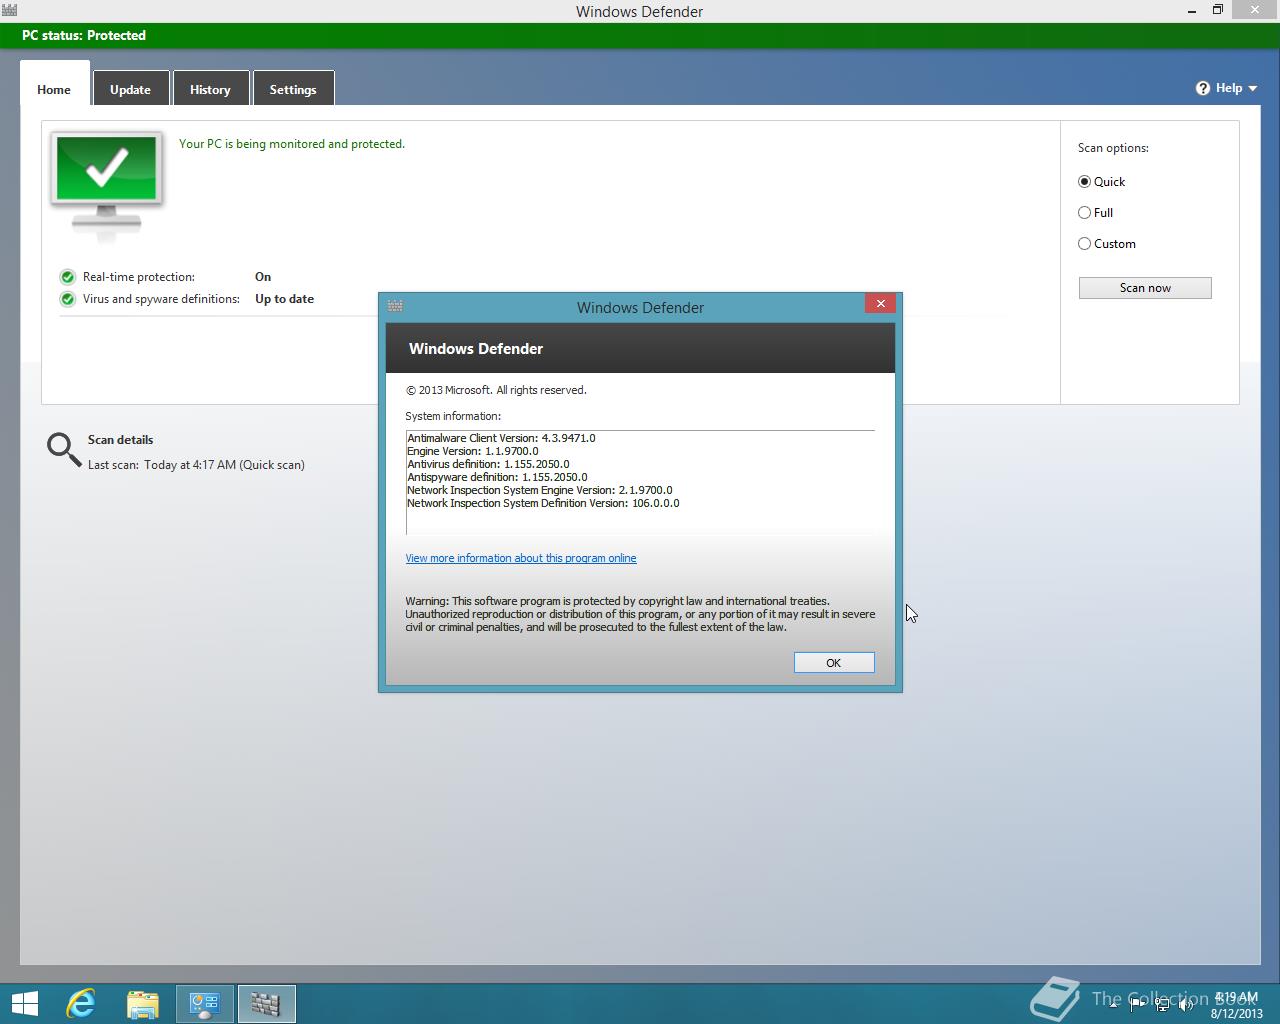Click the Engine Version 1.1.9700.0 line
This screenshot has height=1024, width=1280.
pyautogui.click(x=472, y=451)
